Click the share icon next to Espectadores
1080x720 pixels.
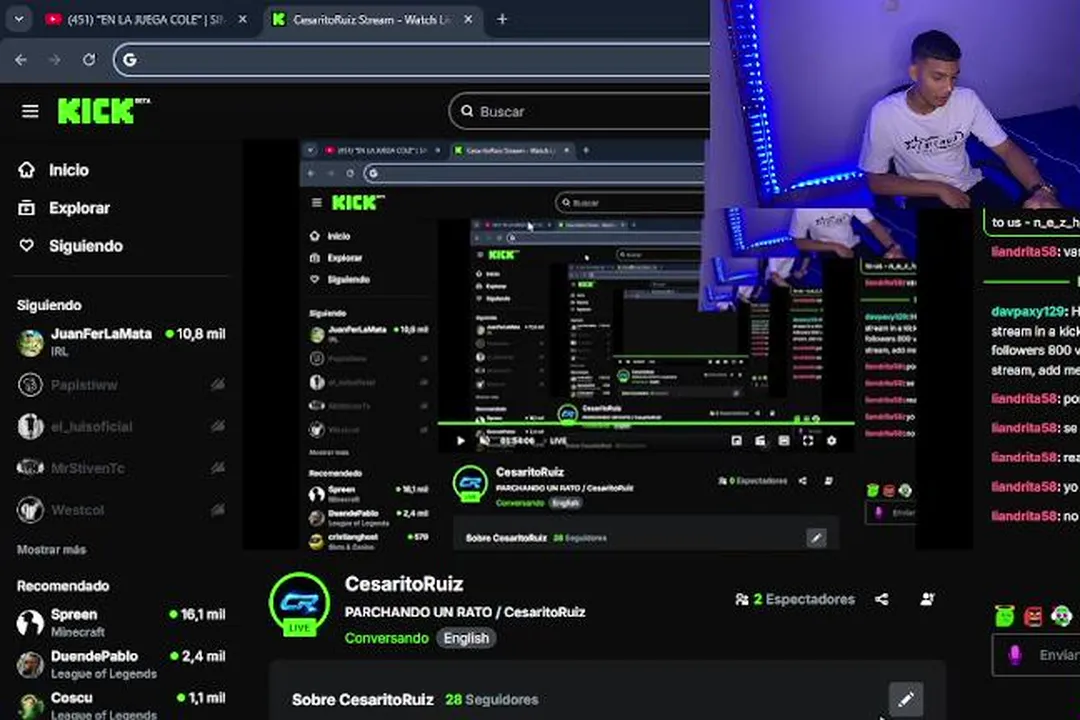[x=882, y=599]
